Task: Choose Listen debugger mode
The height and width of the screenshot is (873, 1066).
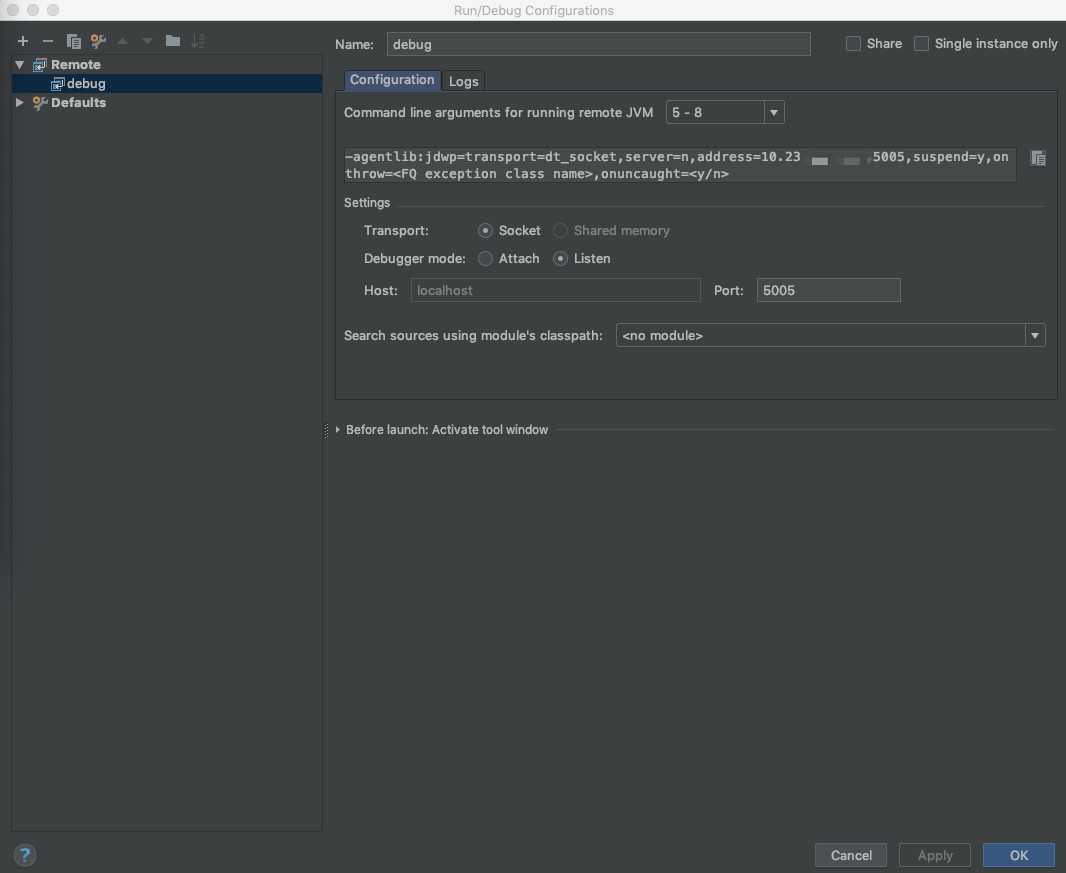Action: coord(560,258)
